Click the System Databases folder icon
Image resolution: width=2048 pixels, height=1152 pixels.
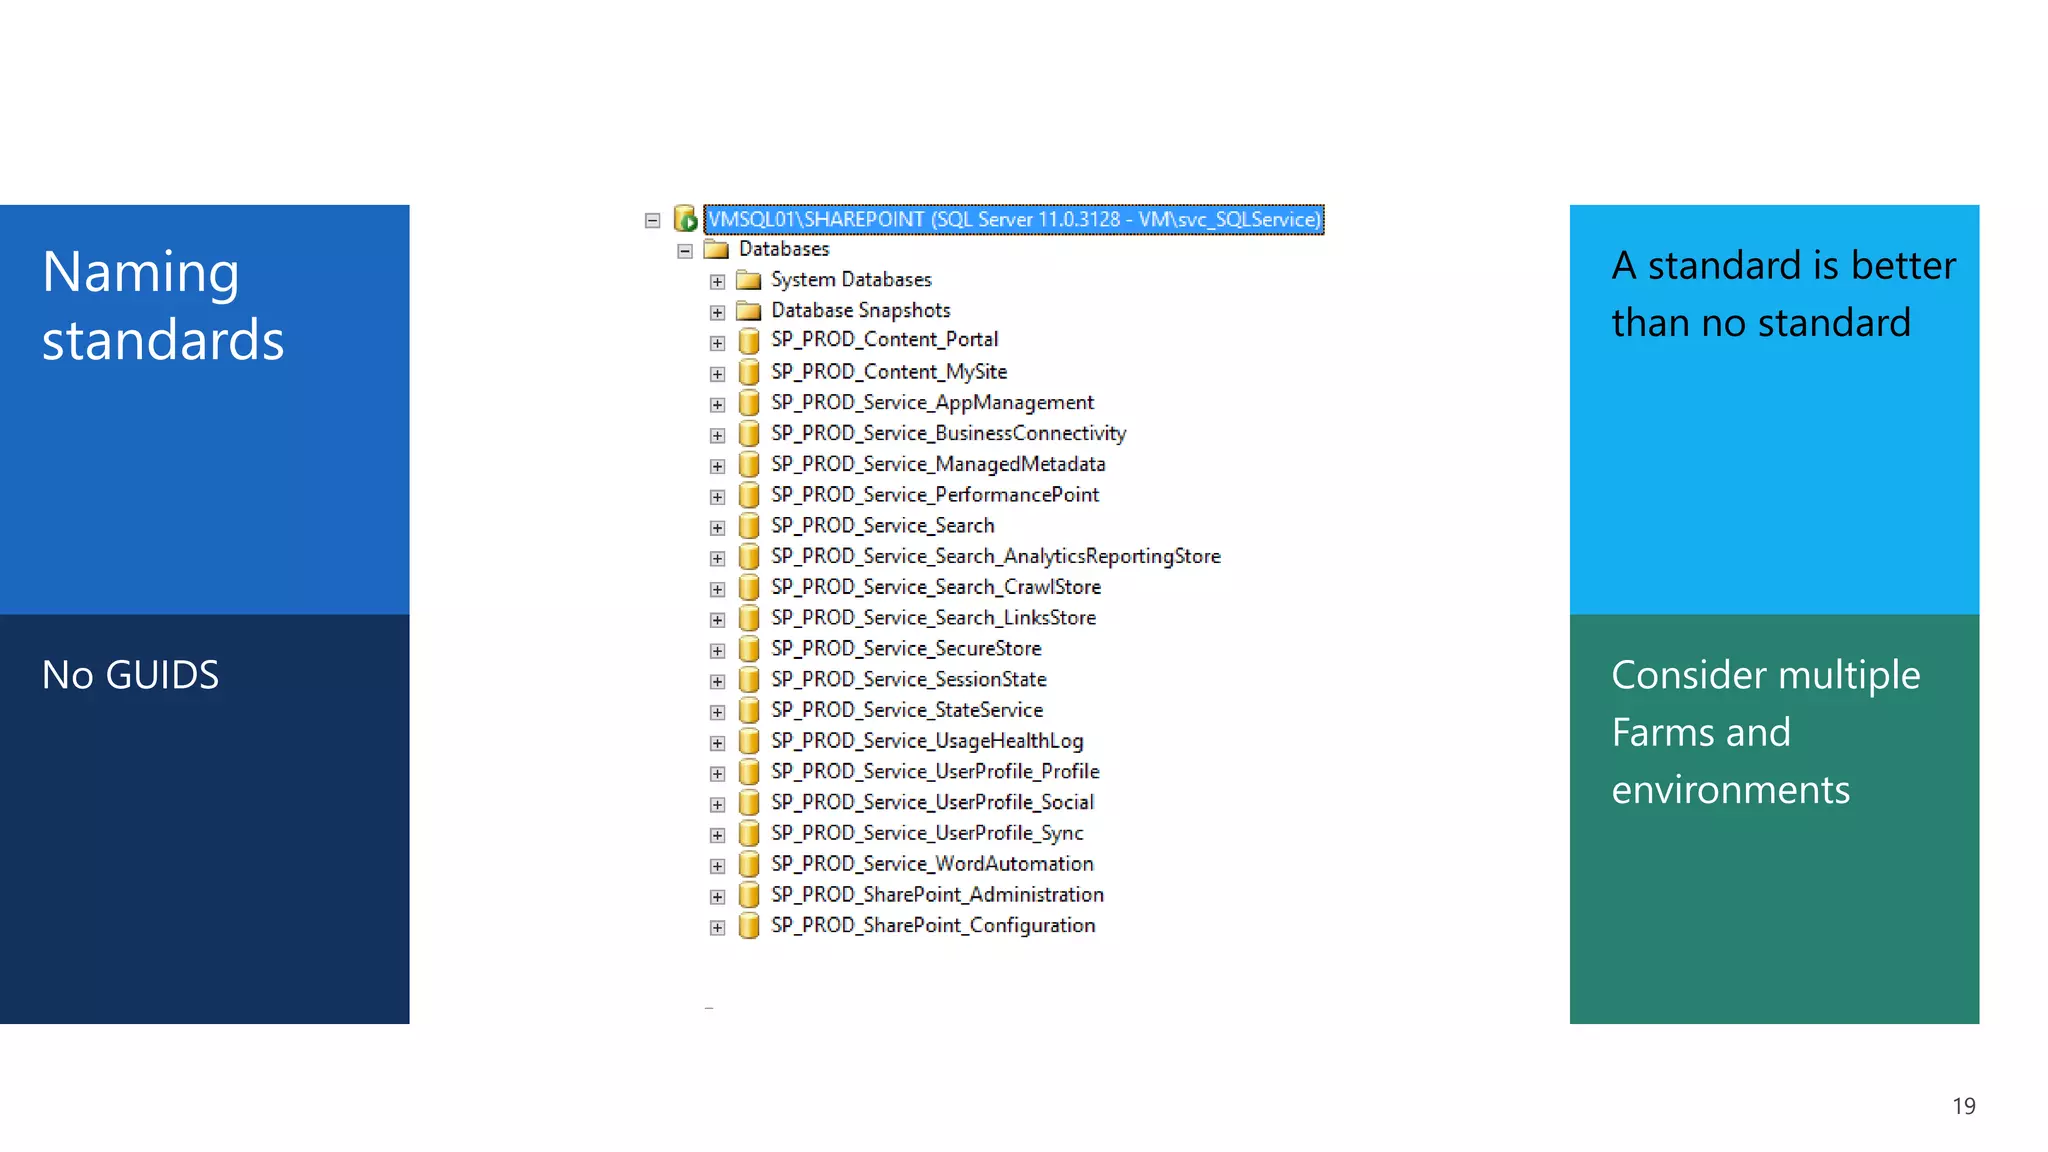pyautogui.click(x=748, y=280)
